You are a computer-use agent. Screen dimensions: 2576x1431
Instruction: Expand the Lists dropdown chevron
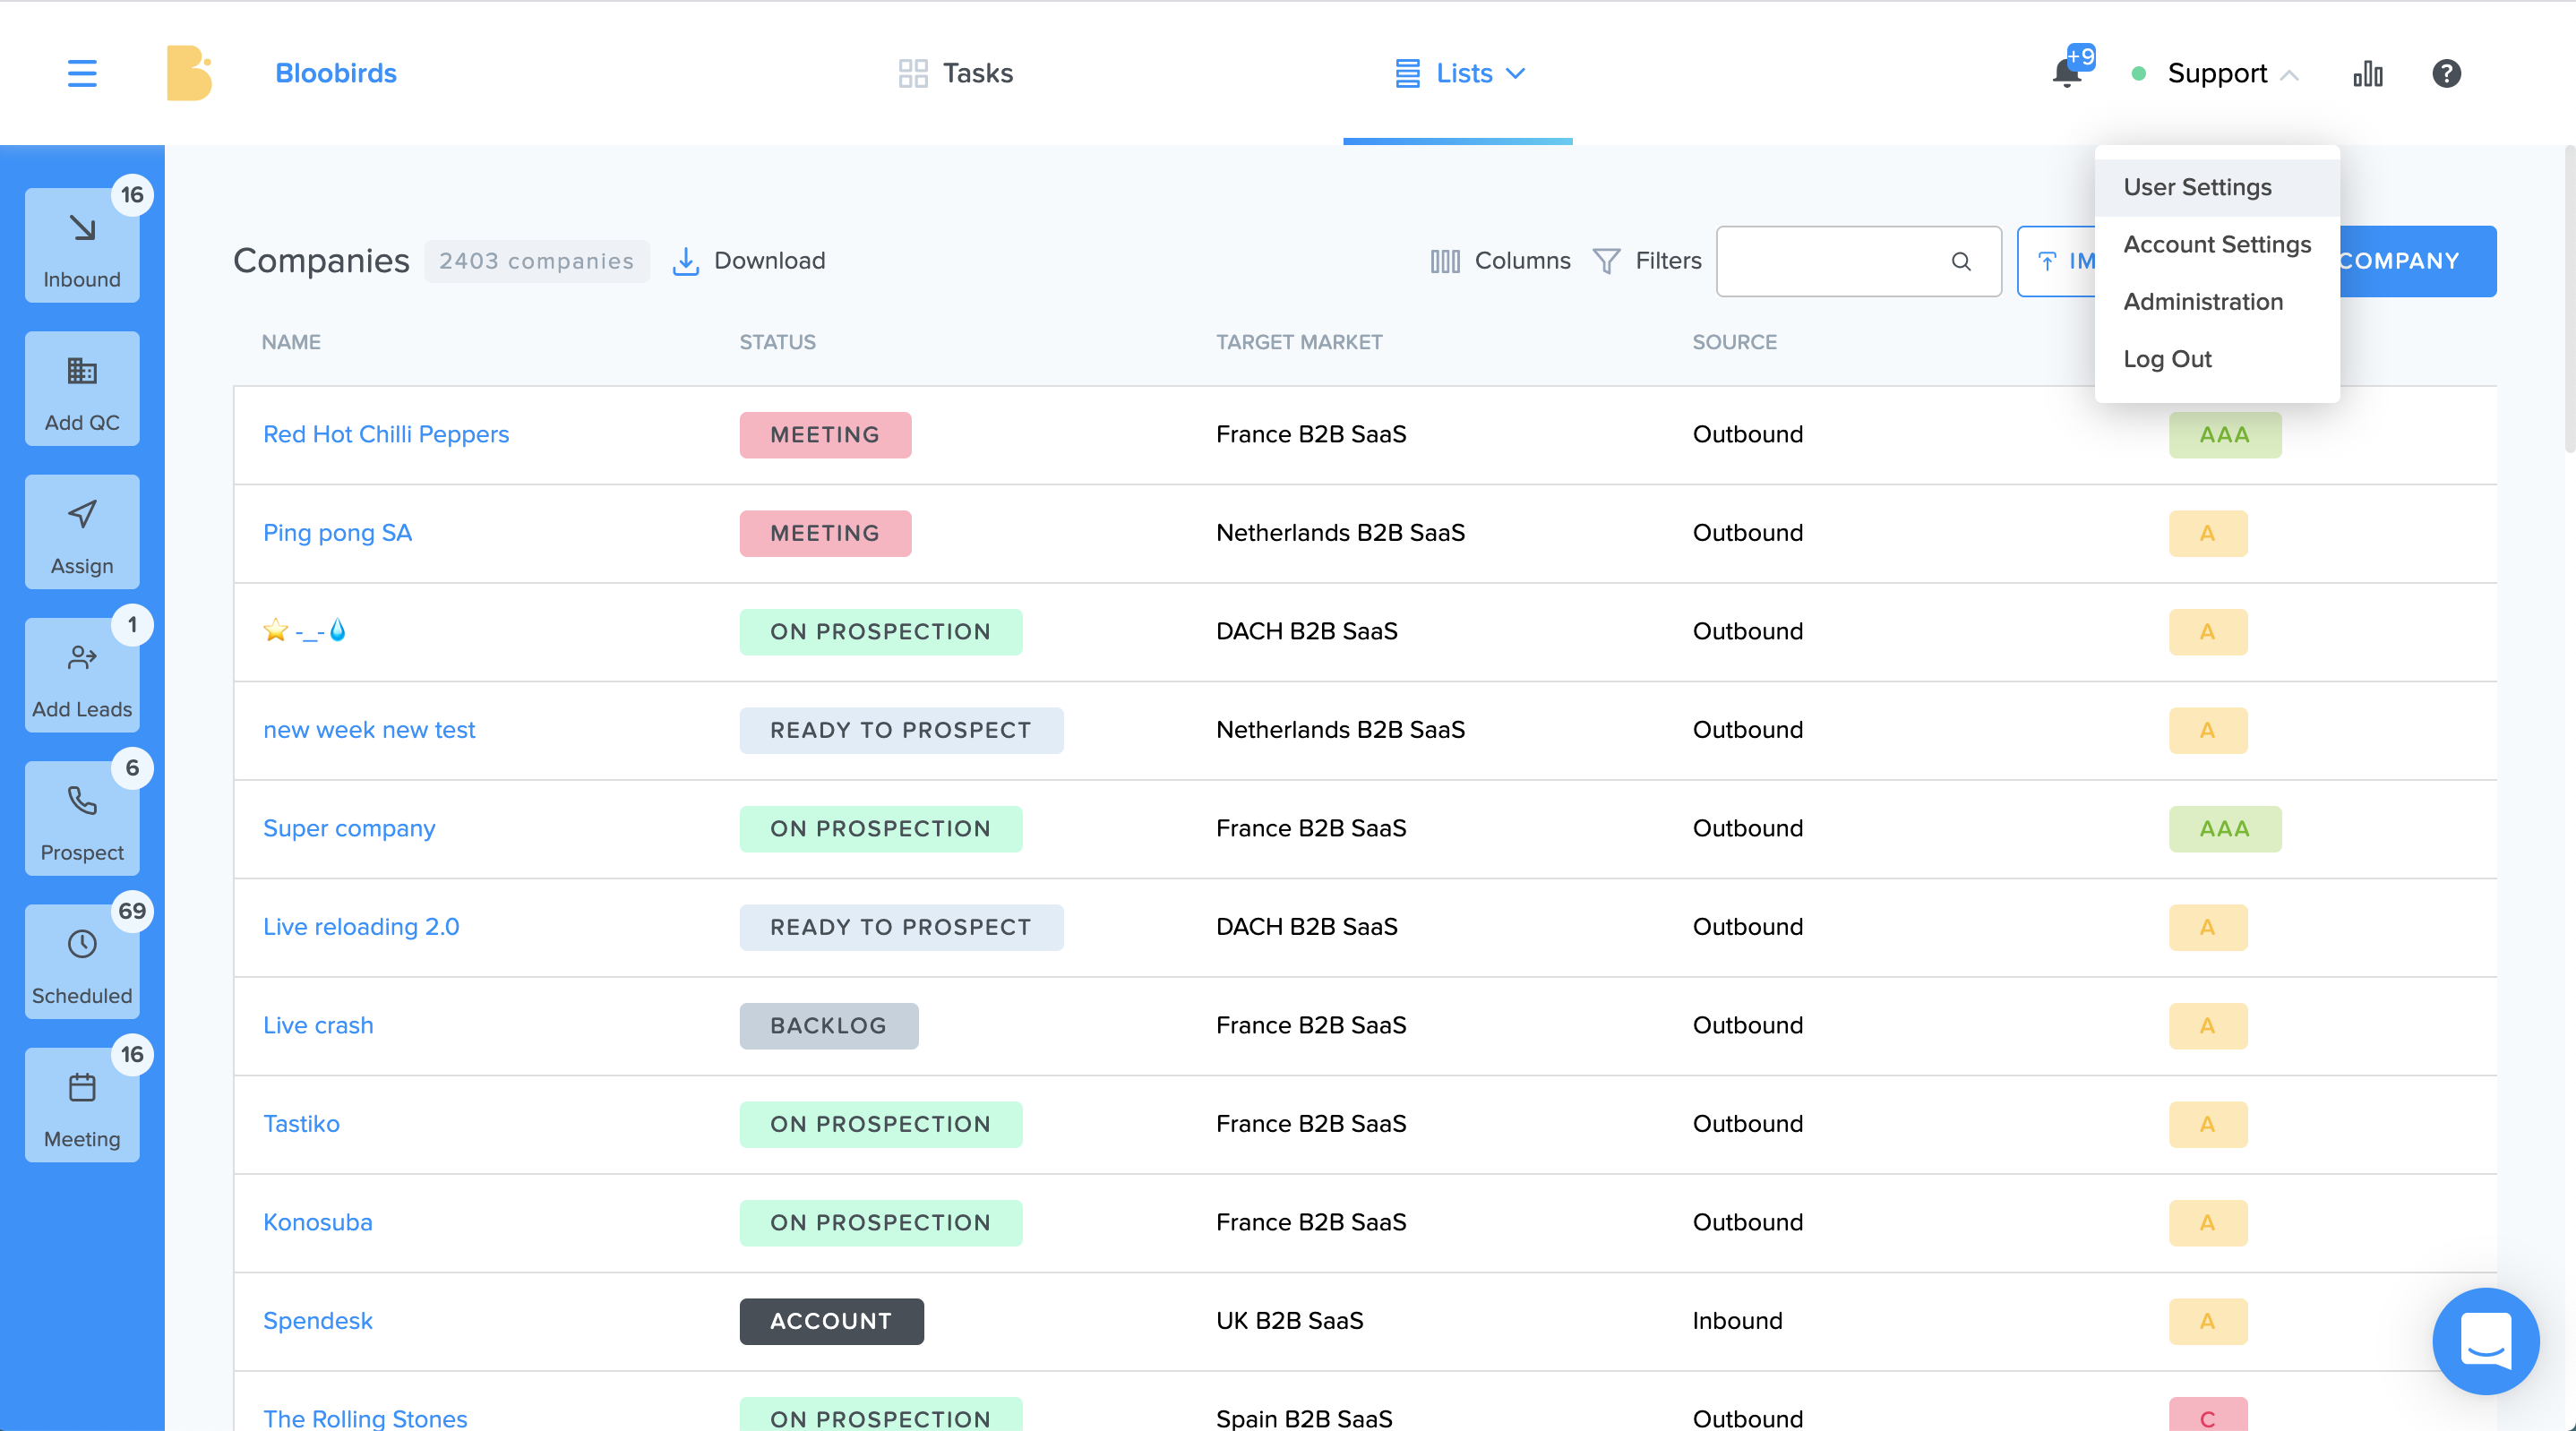point(1515,73)
